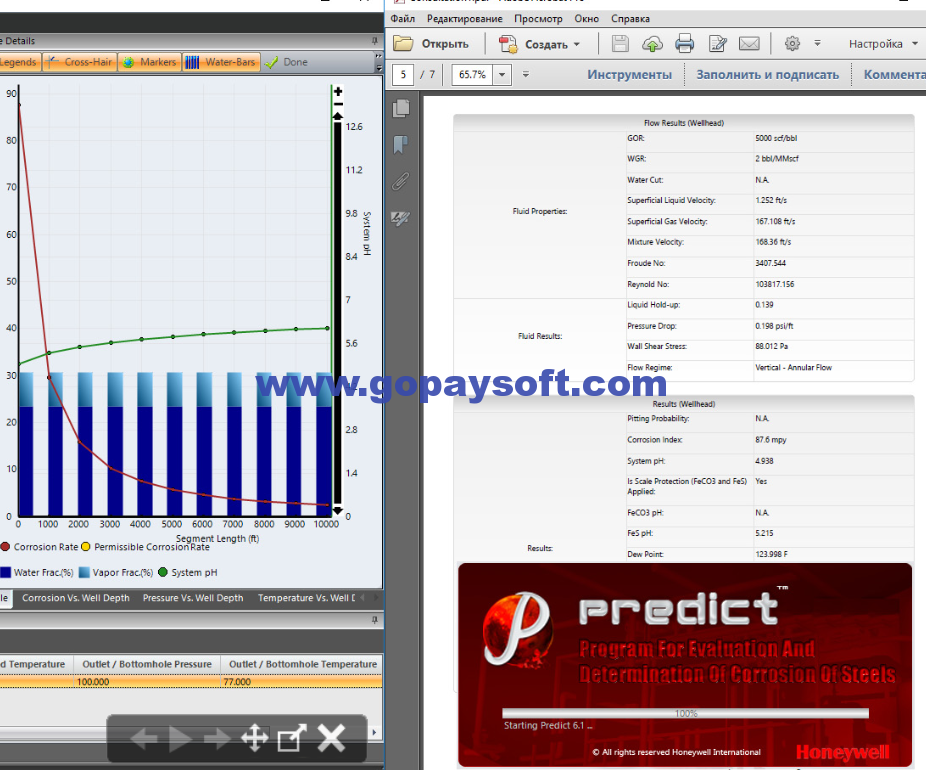
Task: Close the overlay bar with X icon
Action: click(x=331, y=738)
